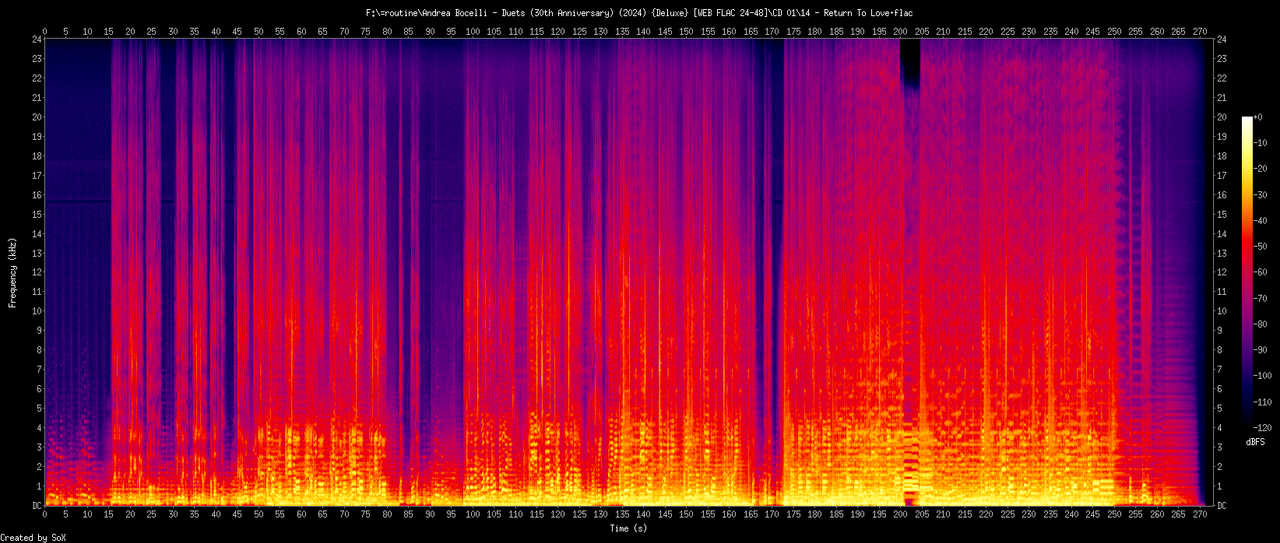Image resolution: width=1280 pixels, height=543 pixels.
Task: Click the "150" tick on the top time axis
Action: pyautogui.click(x=686, y=31)
